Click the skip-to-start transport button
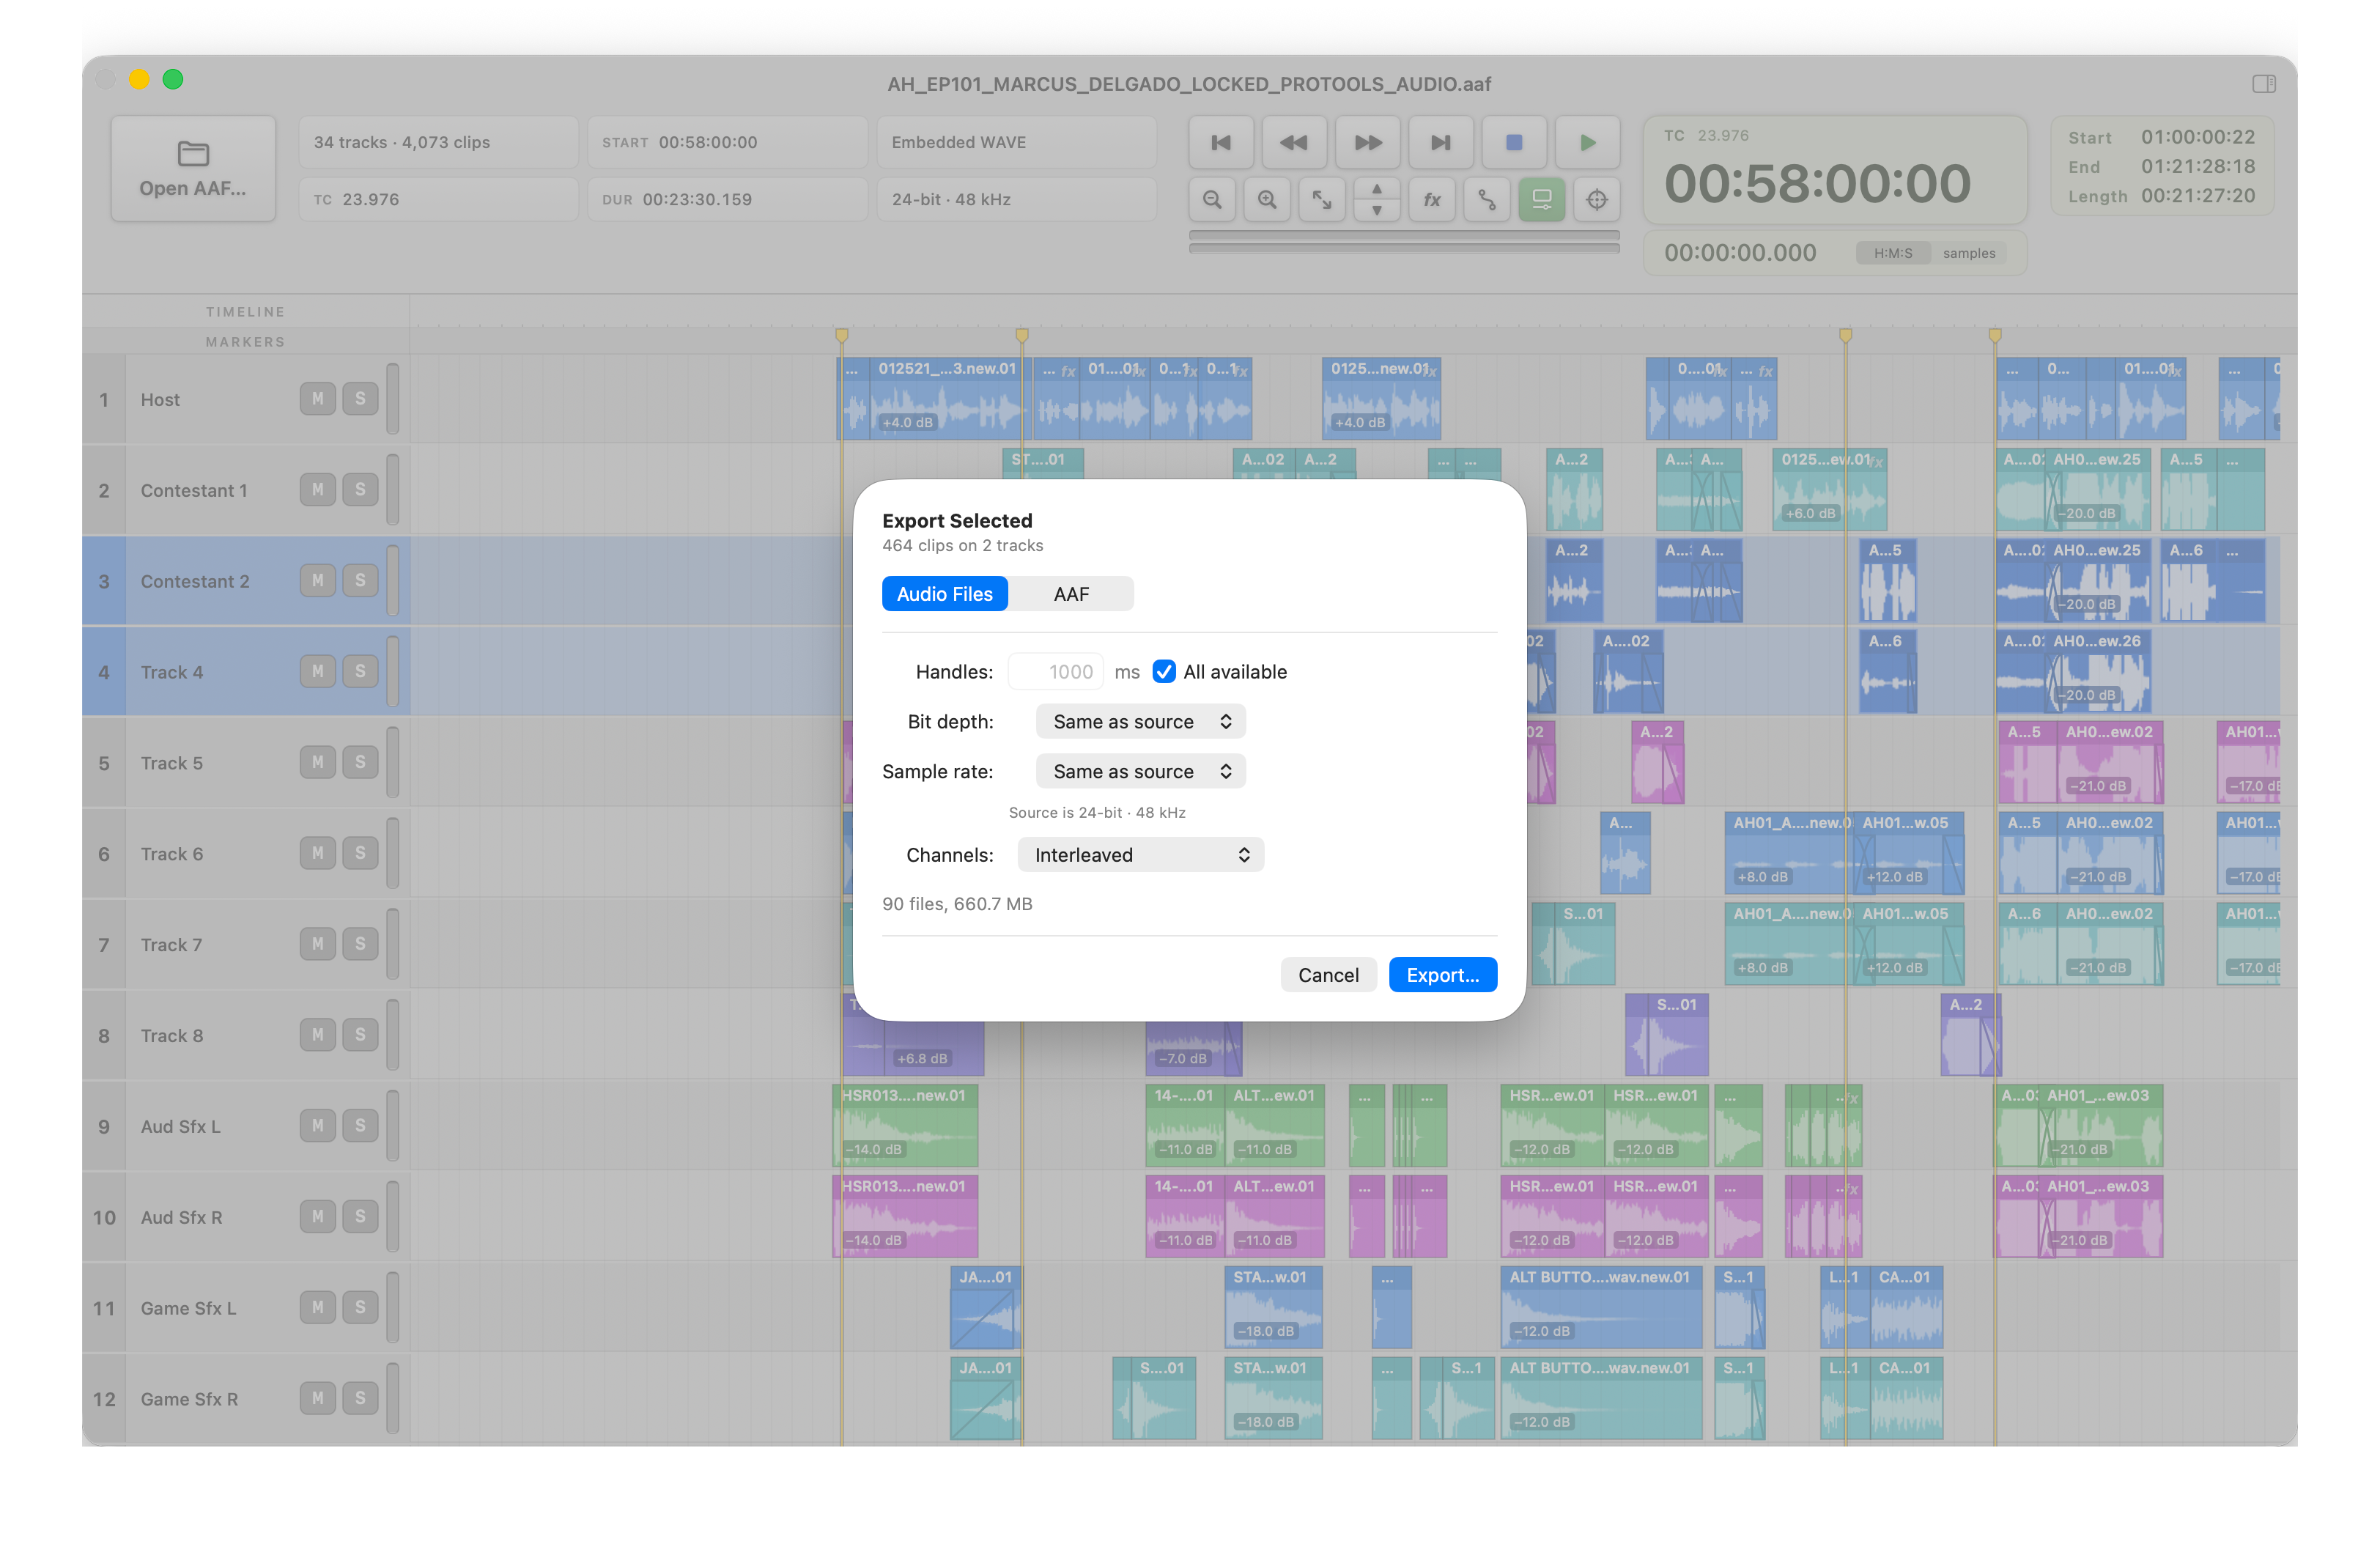 coord(1221,142)
